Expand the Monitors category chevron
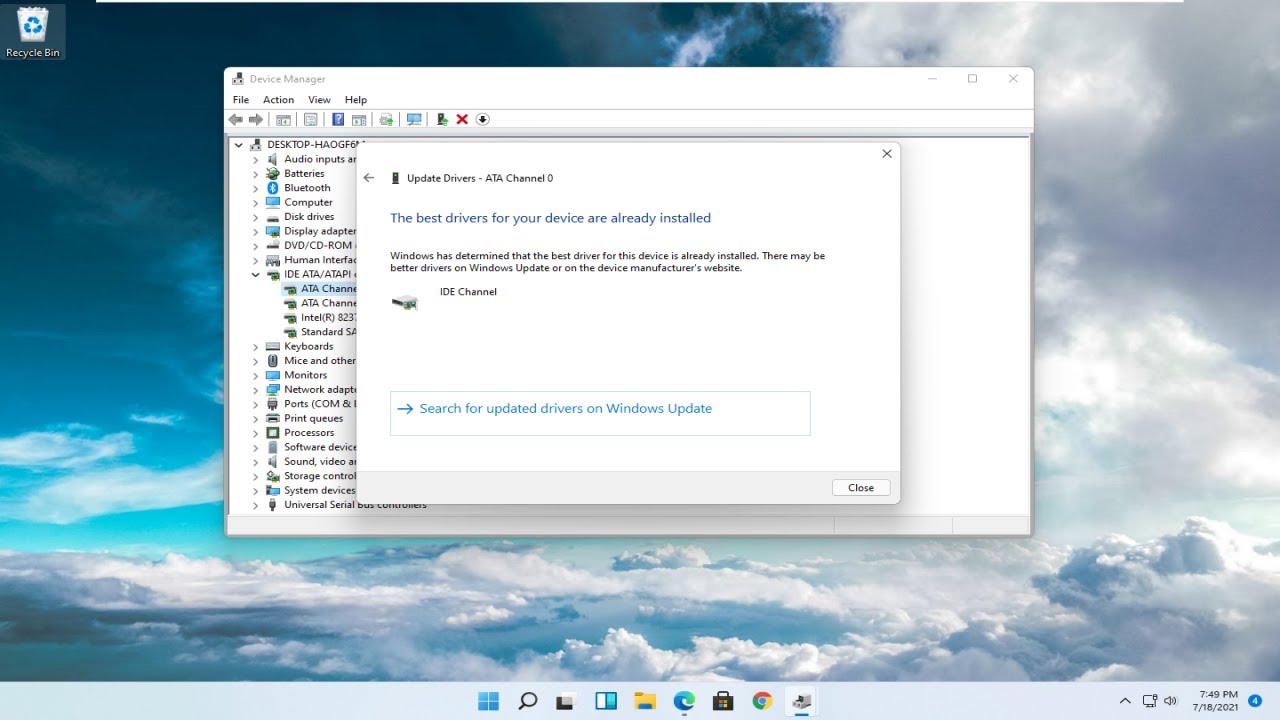The height and width of the screenshot is (720, 1280). 255,375
